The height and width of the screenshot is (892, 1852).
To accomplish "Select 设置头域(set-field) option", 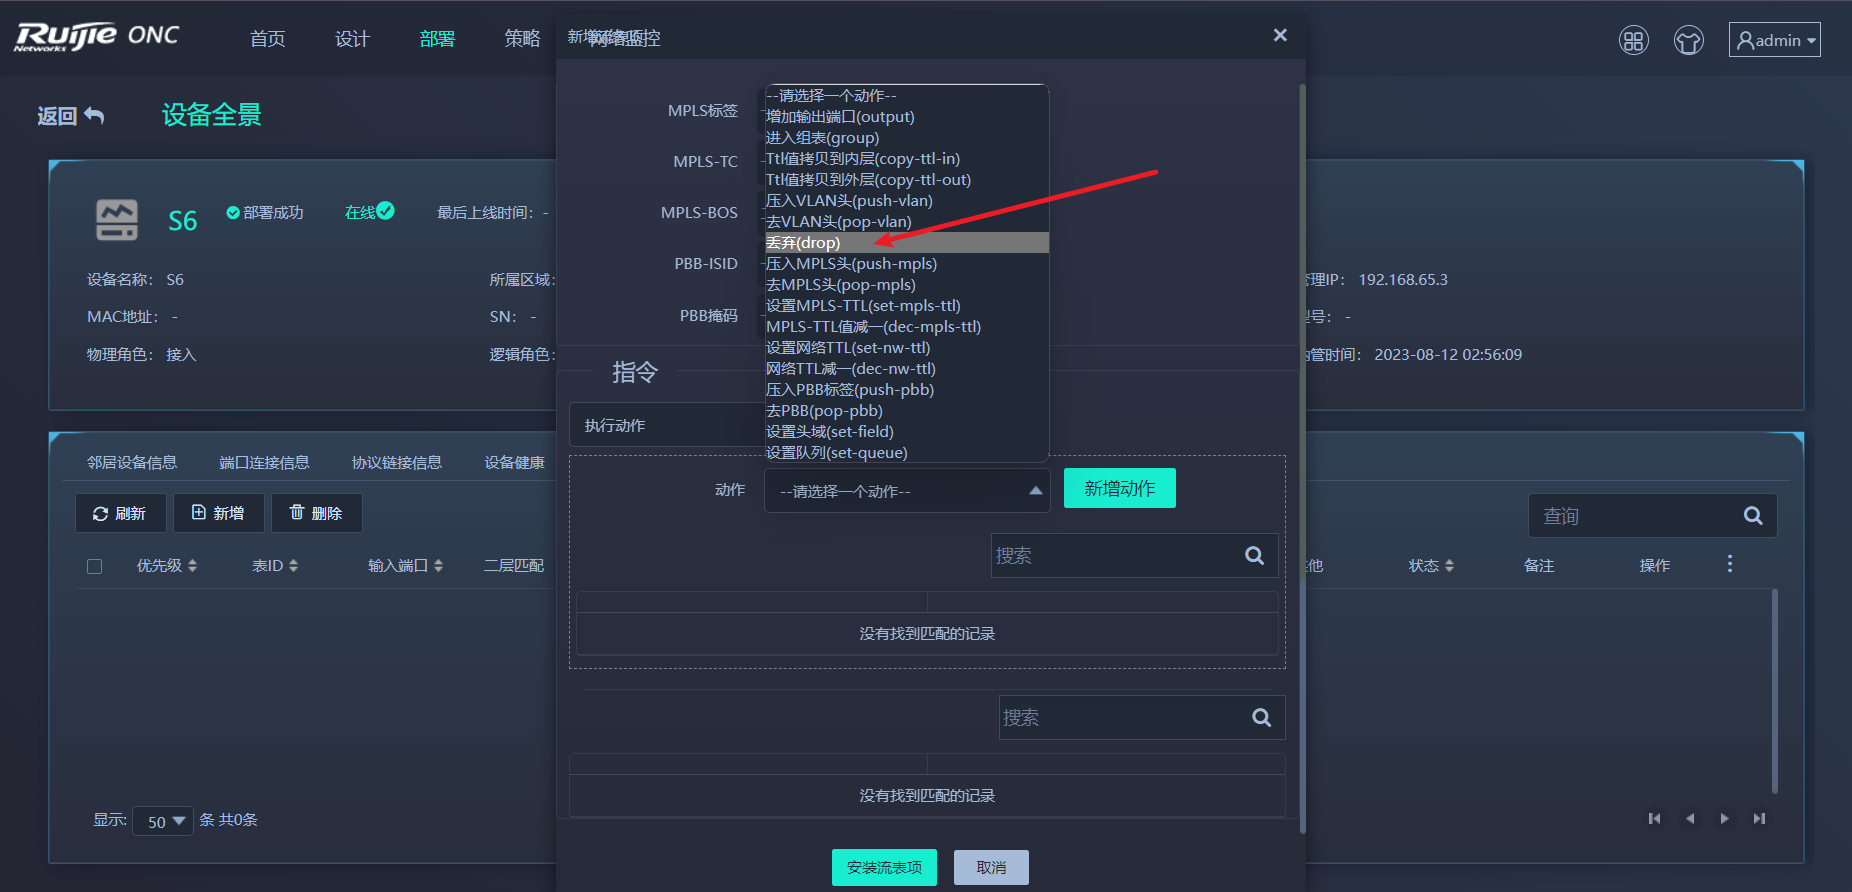I will [907, 432].
